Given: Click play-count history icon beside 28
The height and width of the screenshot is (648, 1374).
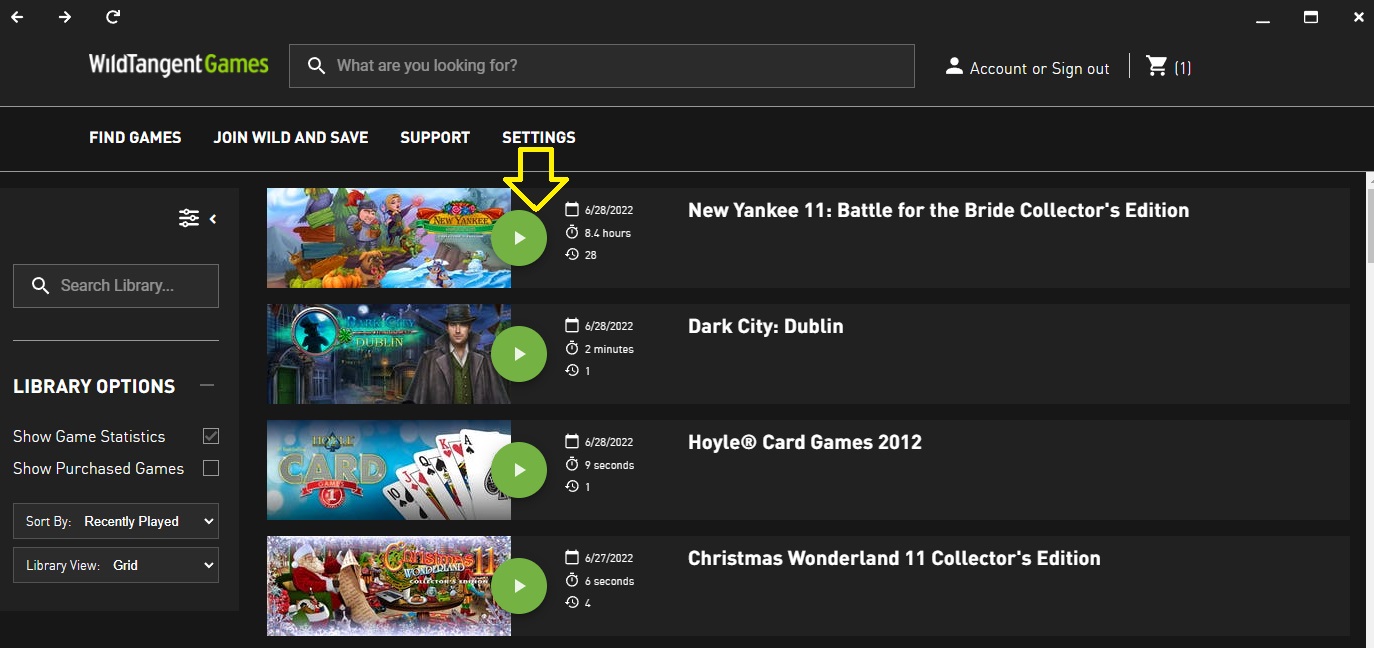Looking at the screenshot, I should point(572,255).
